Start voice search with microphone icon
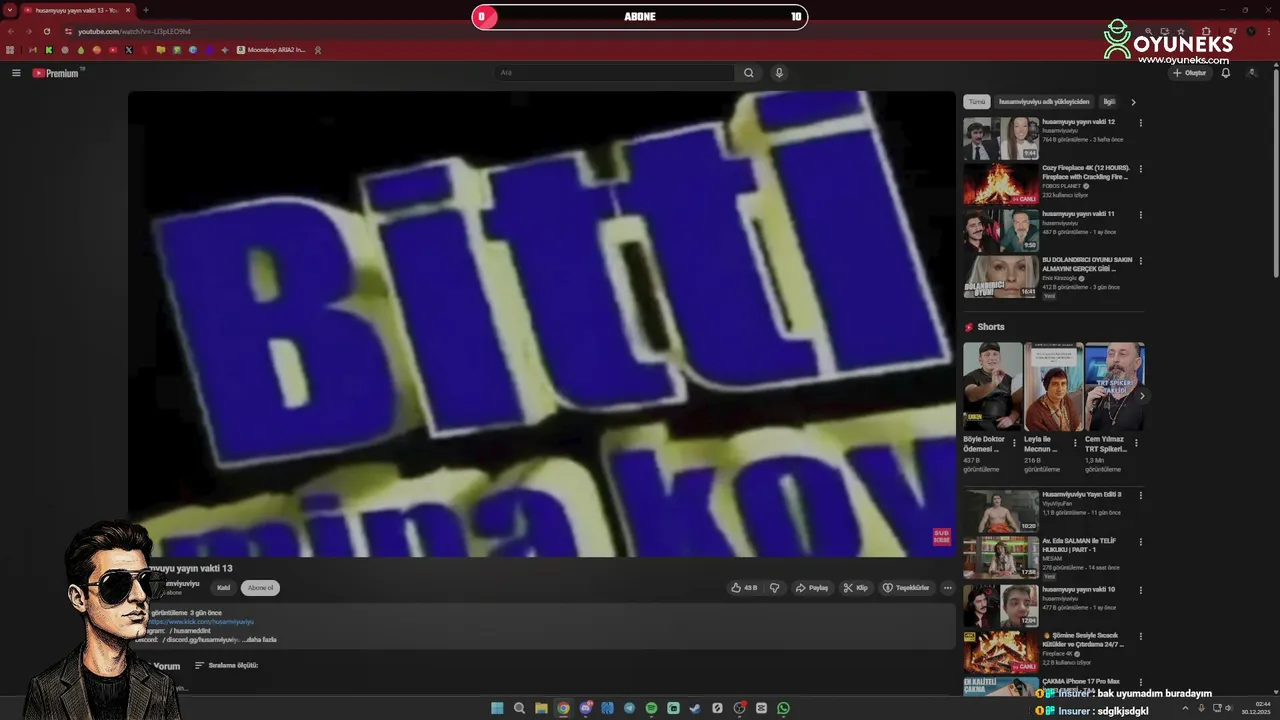The width and height of the screenshot is (1280, 720). tap(779, 73)
